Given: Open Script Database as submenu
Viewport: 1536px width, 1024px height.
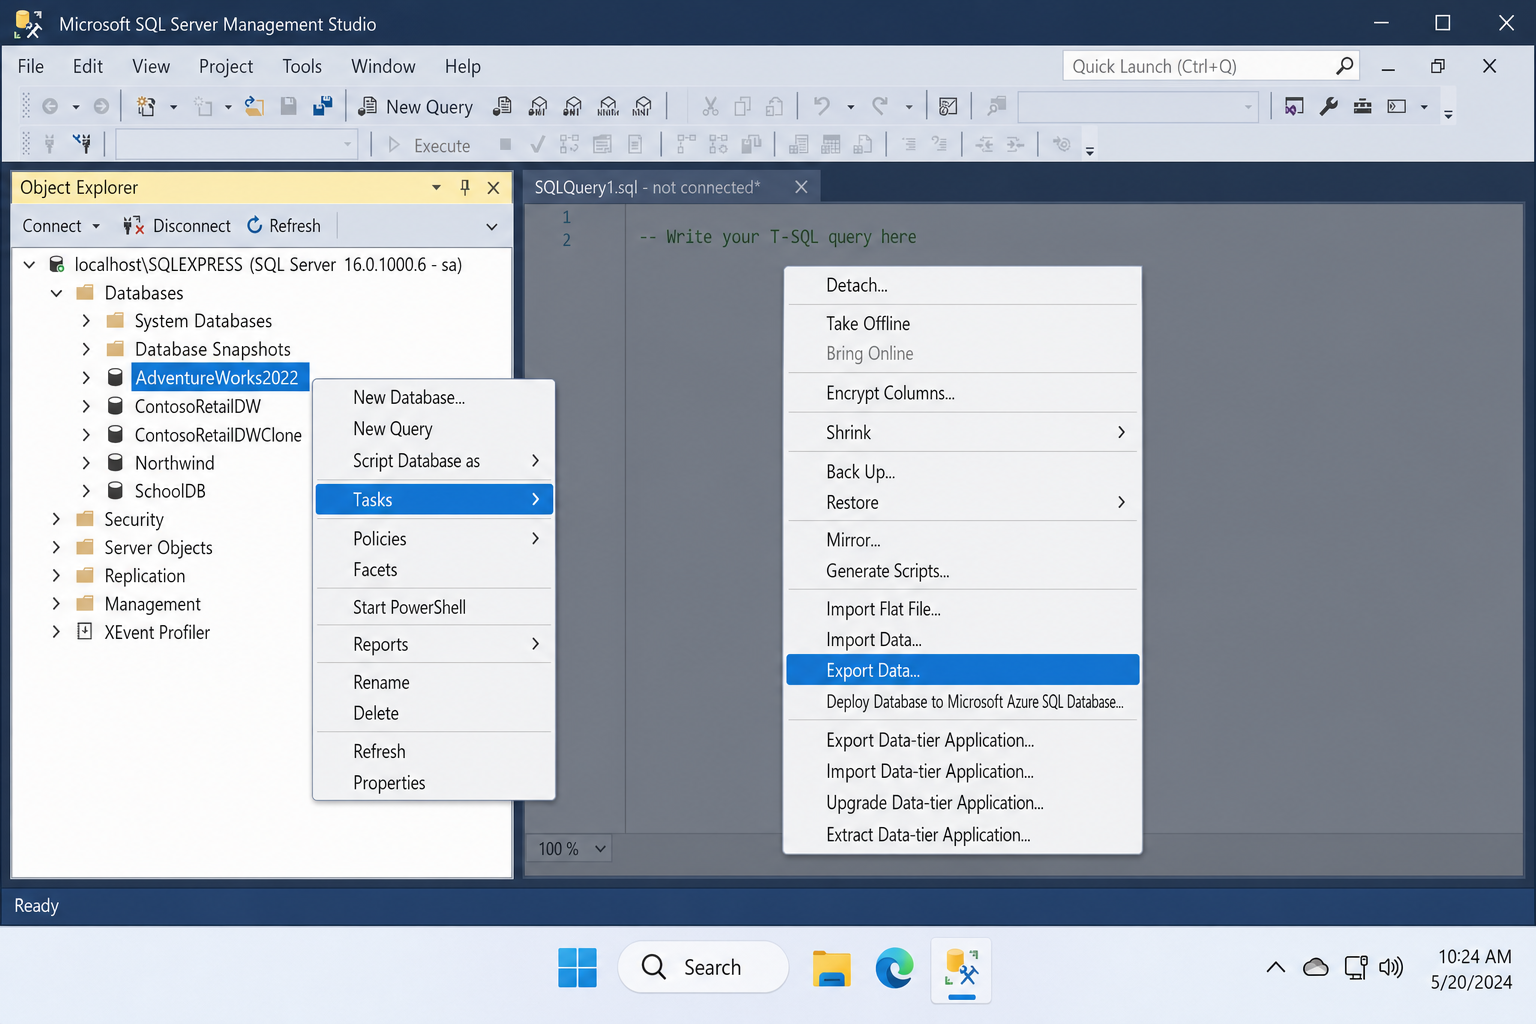Looking at the screenshot, I should coord(434,461).
